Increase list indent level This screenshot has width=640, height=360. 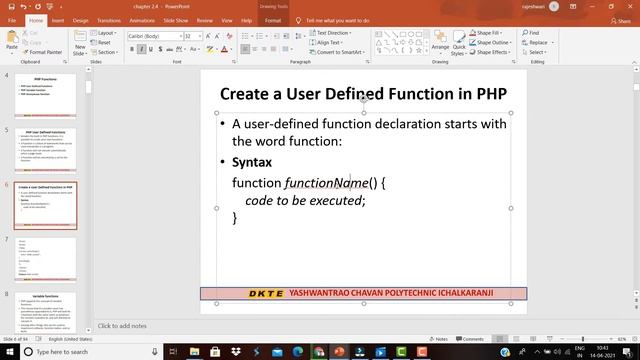click(286, 36)
